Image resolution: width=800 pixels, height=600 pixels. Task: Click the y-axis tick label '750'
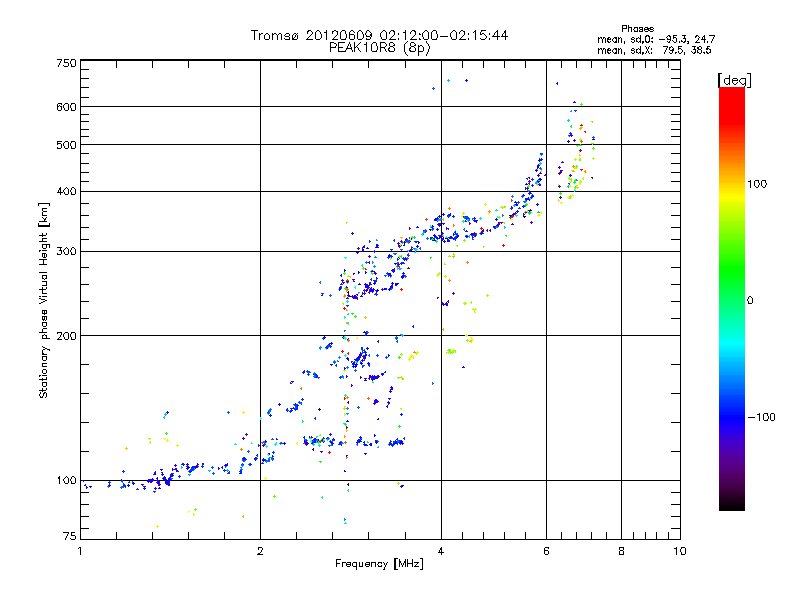click(x=66, y=63)
